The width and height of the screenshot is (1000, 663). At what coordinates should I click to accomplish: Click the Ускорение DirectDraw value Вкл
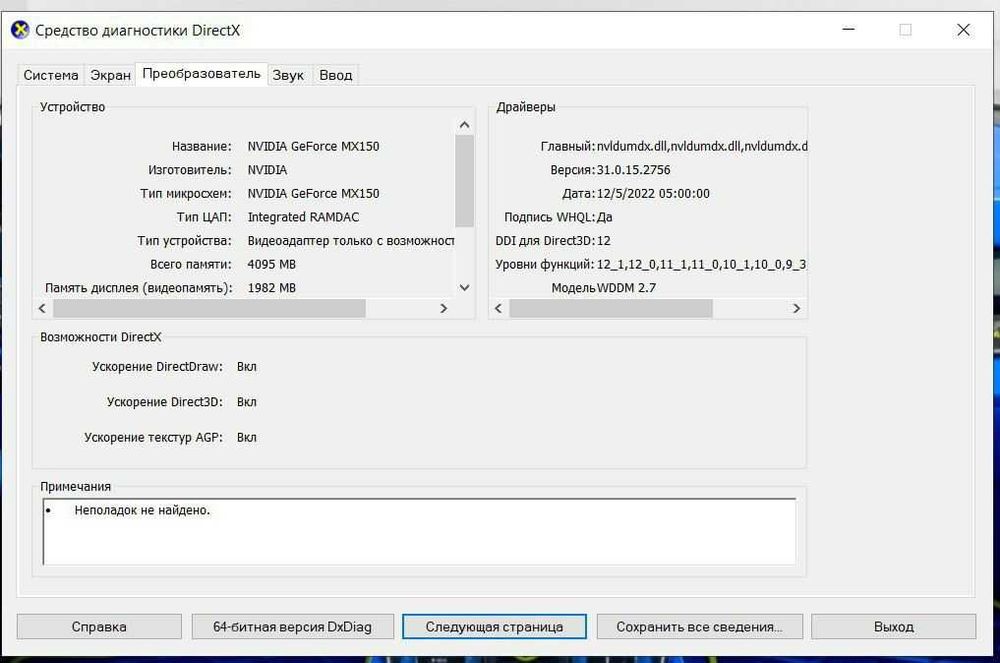tap(247, 367)
